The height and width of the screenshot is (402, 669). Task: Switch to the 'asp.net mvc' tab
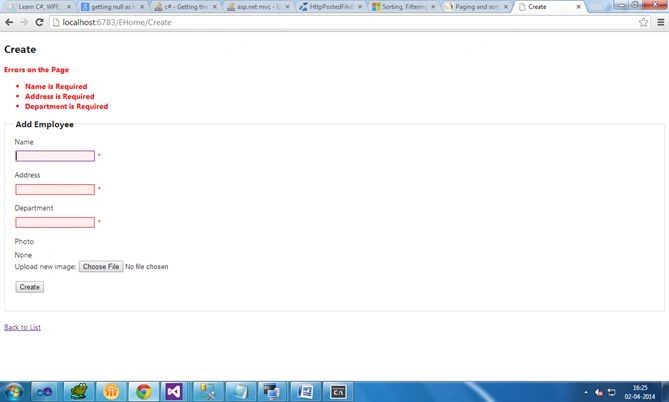click(258, 7)
